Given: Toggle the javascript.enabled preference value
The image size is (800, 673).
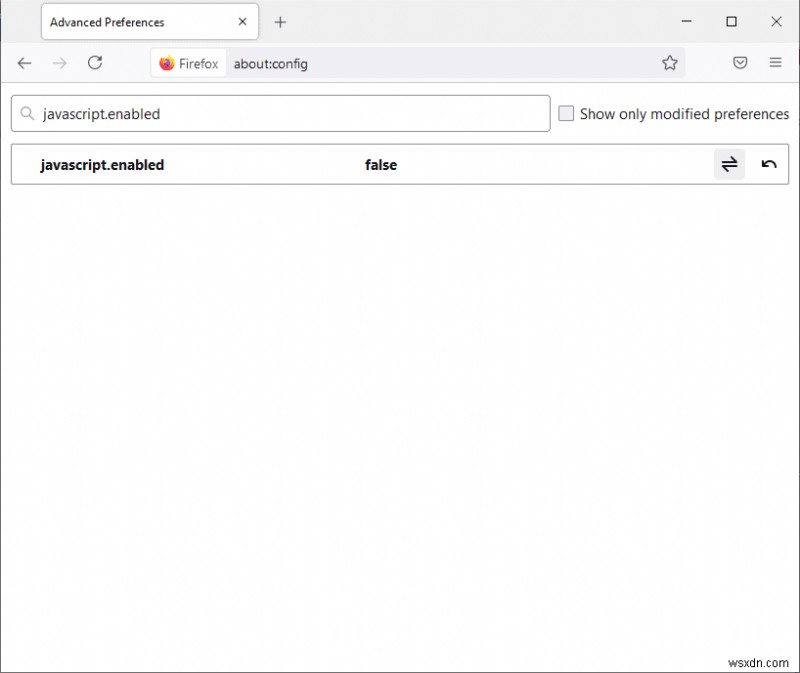Looking at the screenshot, I should [x=729, y=164].
